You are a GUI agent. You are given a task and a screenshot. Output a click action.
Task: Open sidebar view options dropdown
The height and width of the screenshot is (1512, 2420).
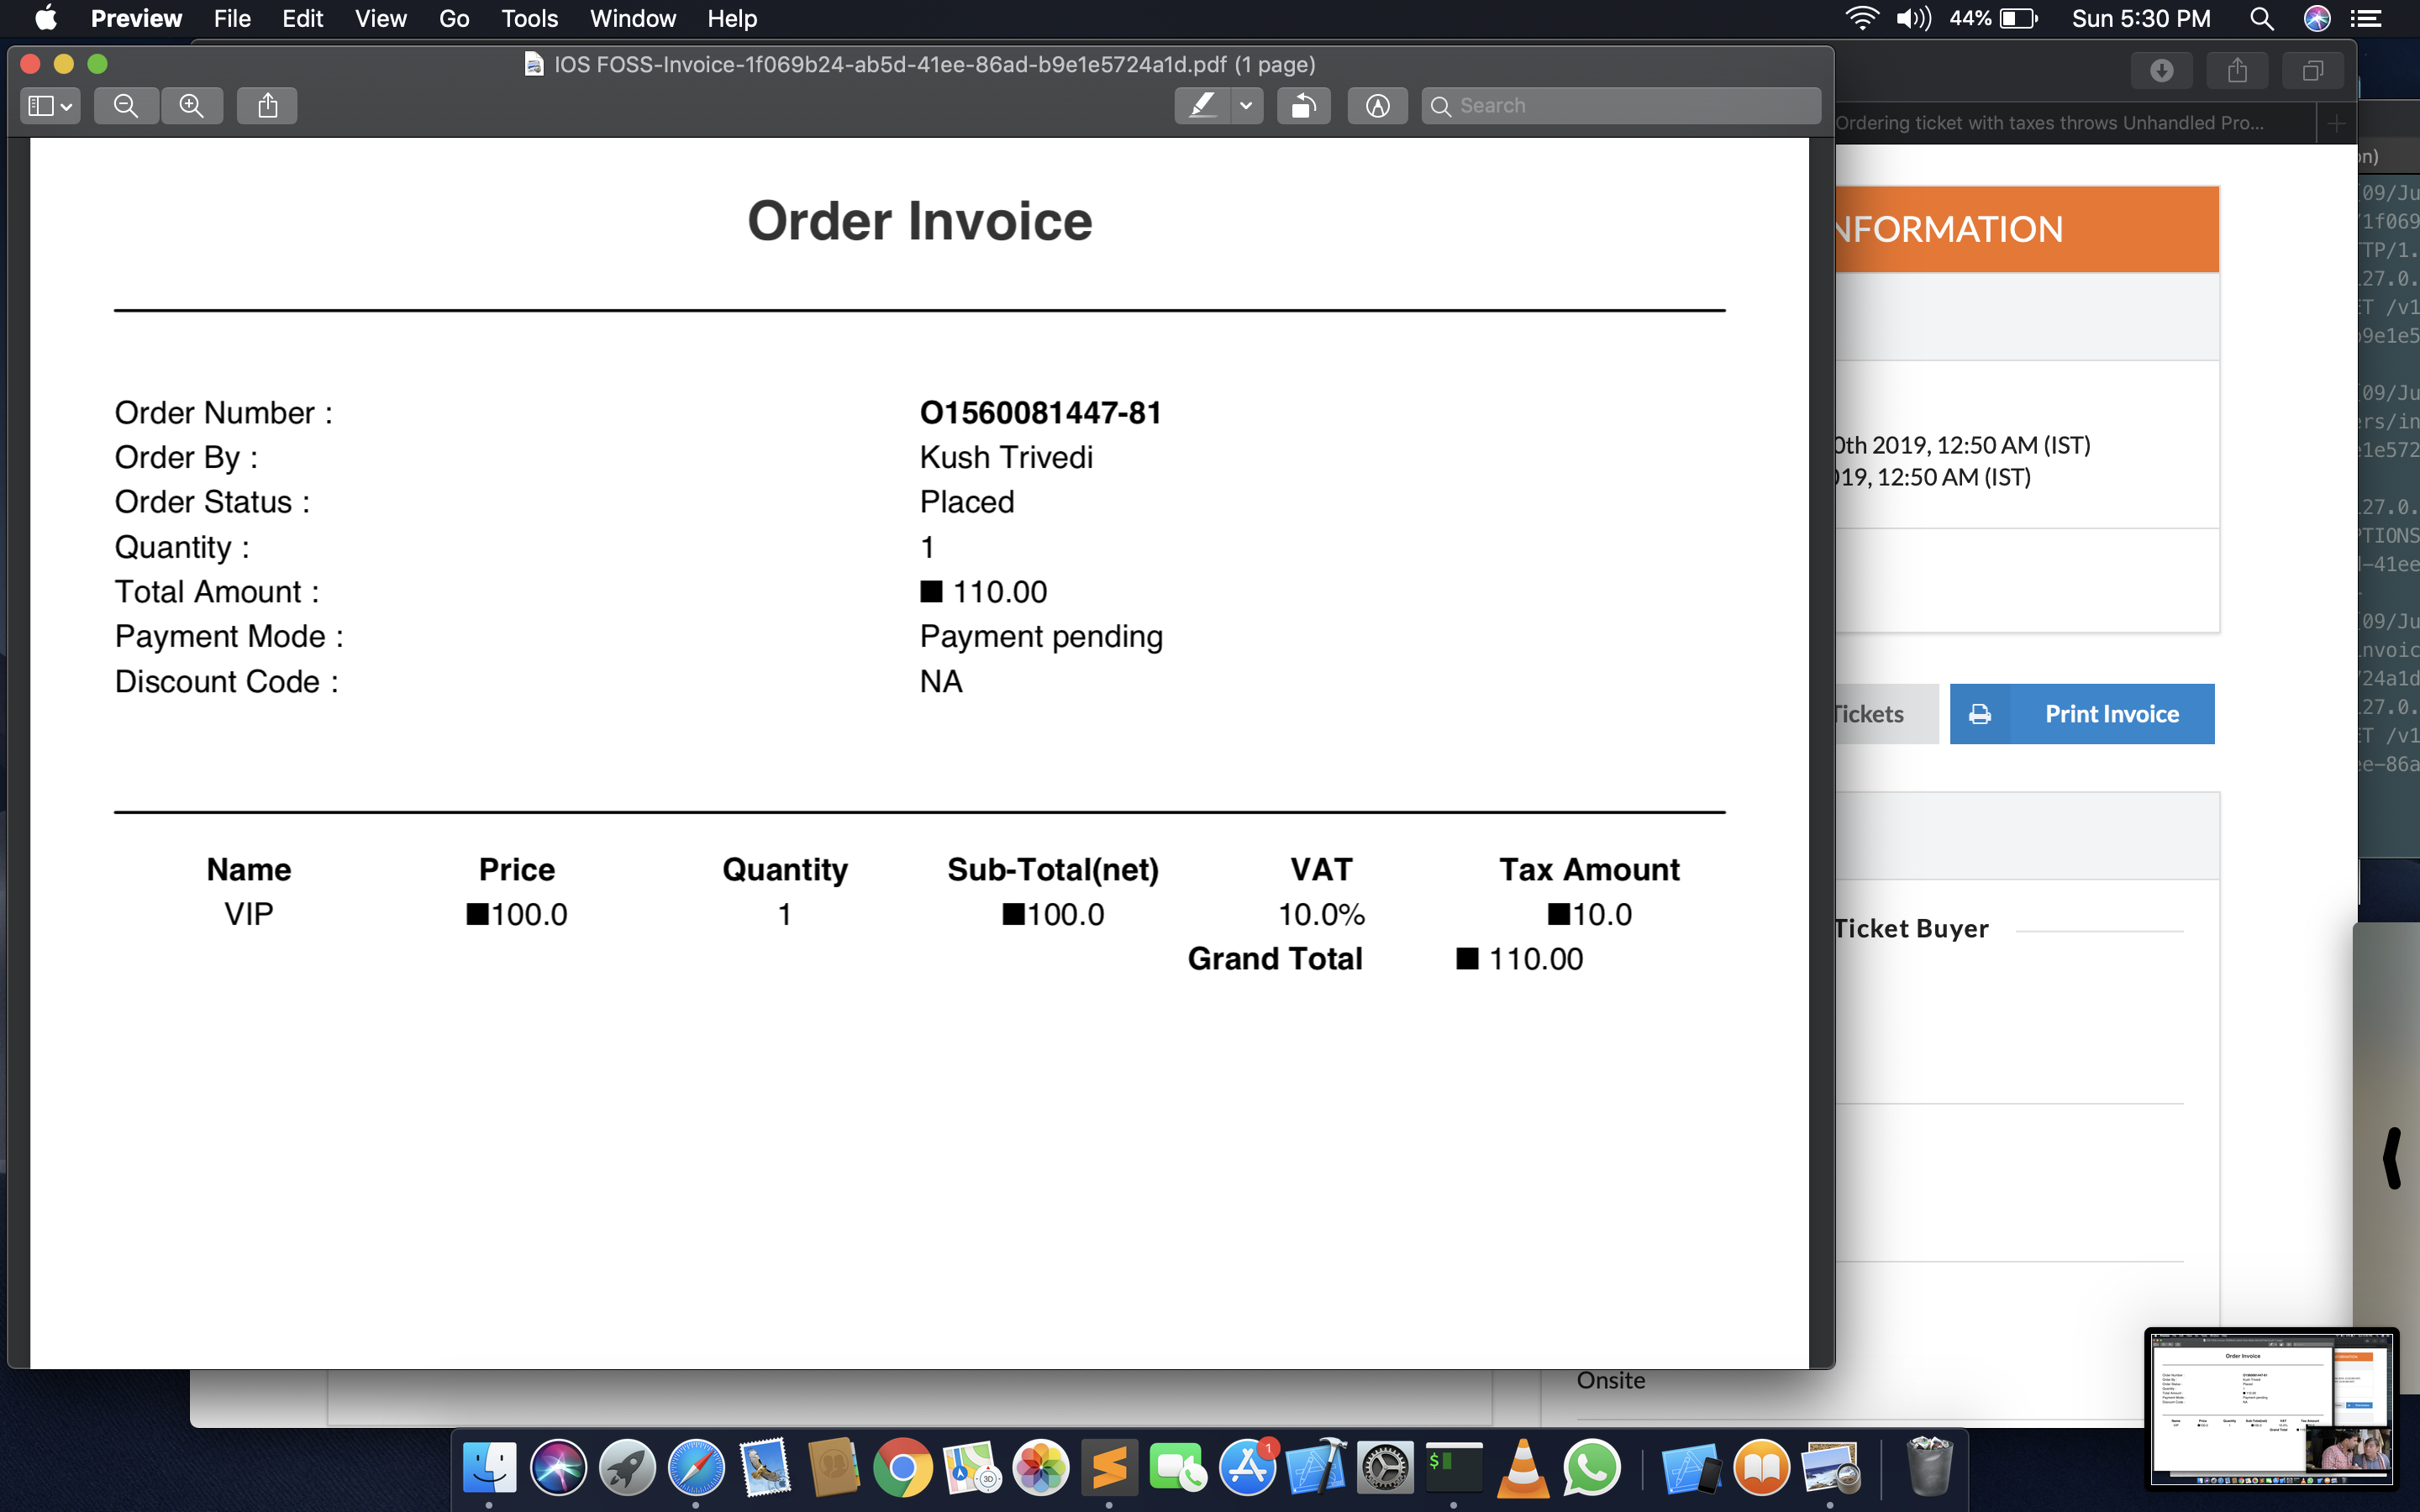[50, 106]
